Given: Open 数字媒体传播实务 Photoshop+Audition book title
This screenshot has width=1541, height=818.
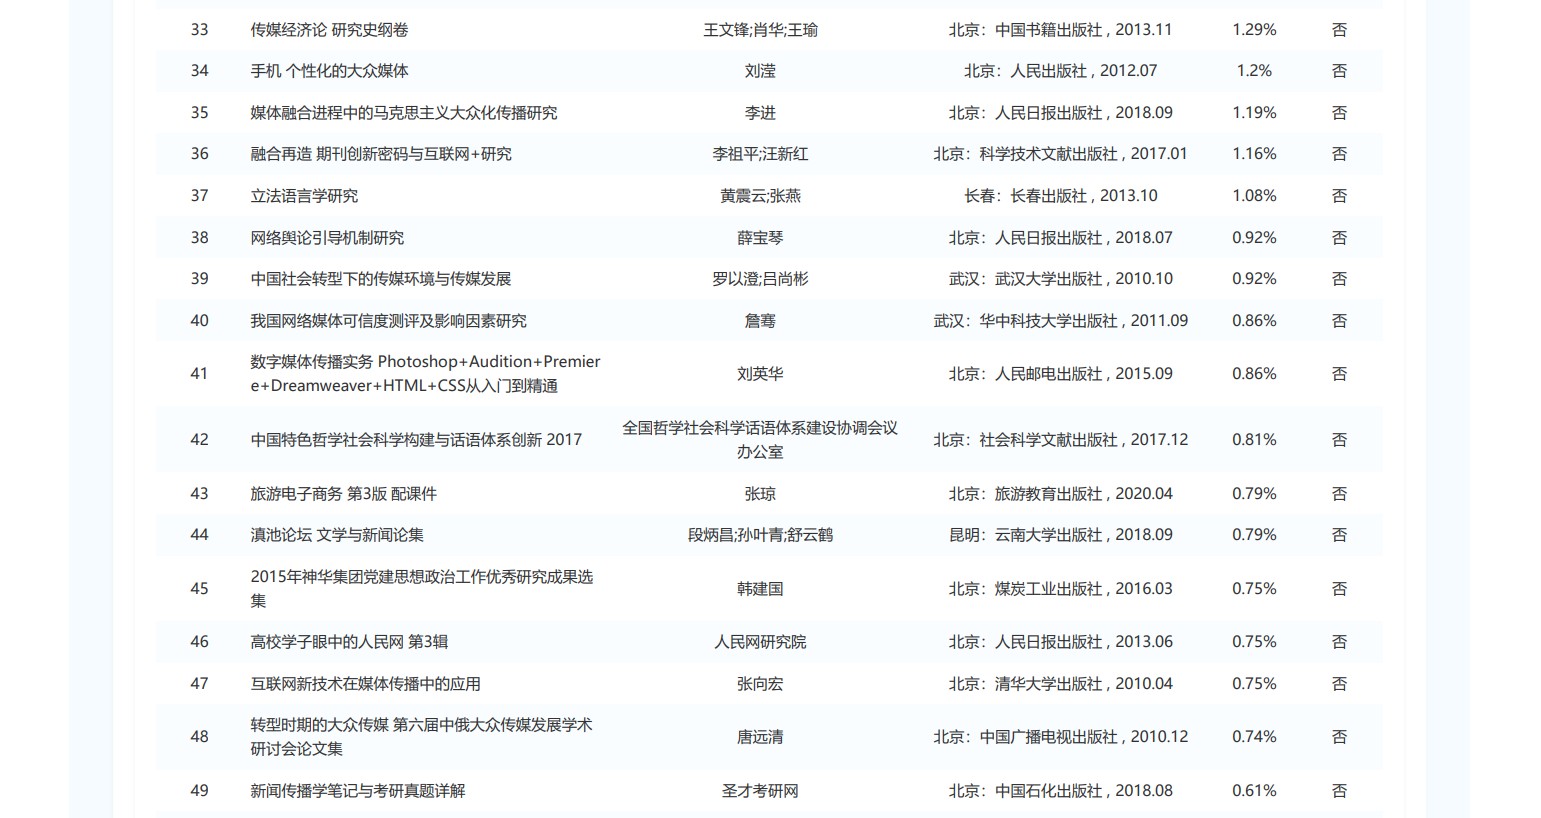Looking at the screenshot, I should pyautogui.click(x=425, y=374).
